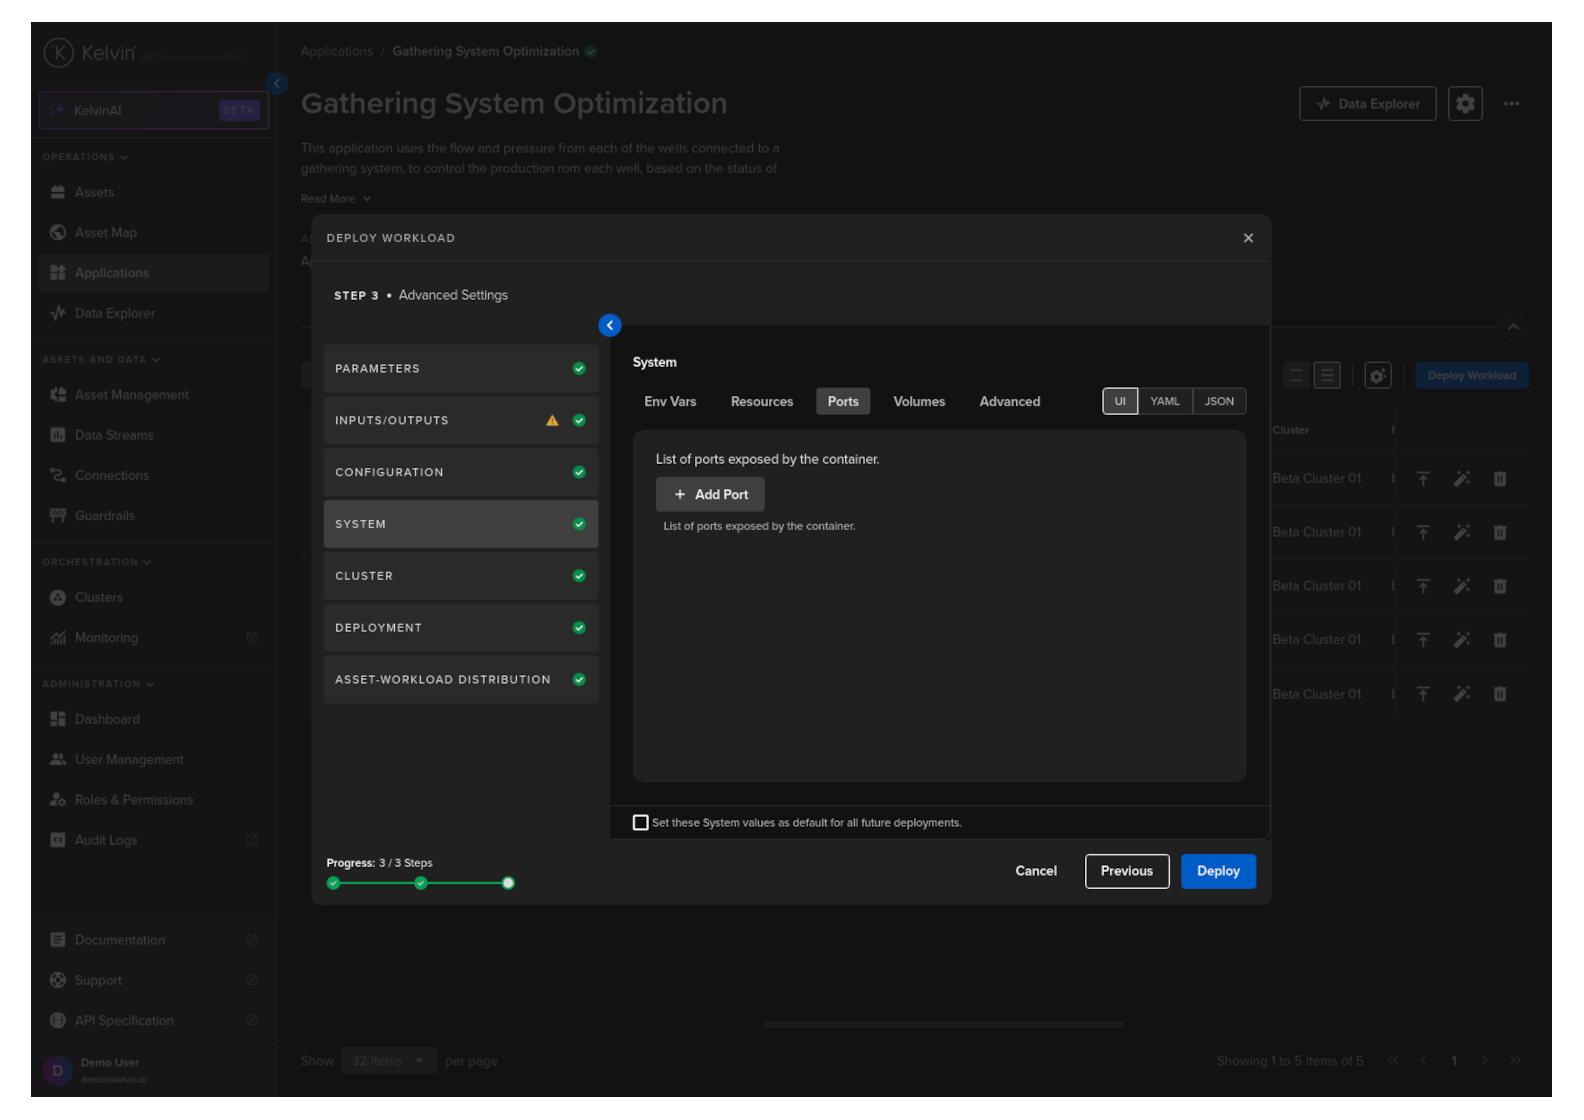This screenshot has height=1120, width=1584.
Task: Select the Cluster step in the list
Action: [x=460, y=576]
